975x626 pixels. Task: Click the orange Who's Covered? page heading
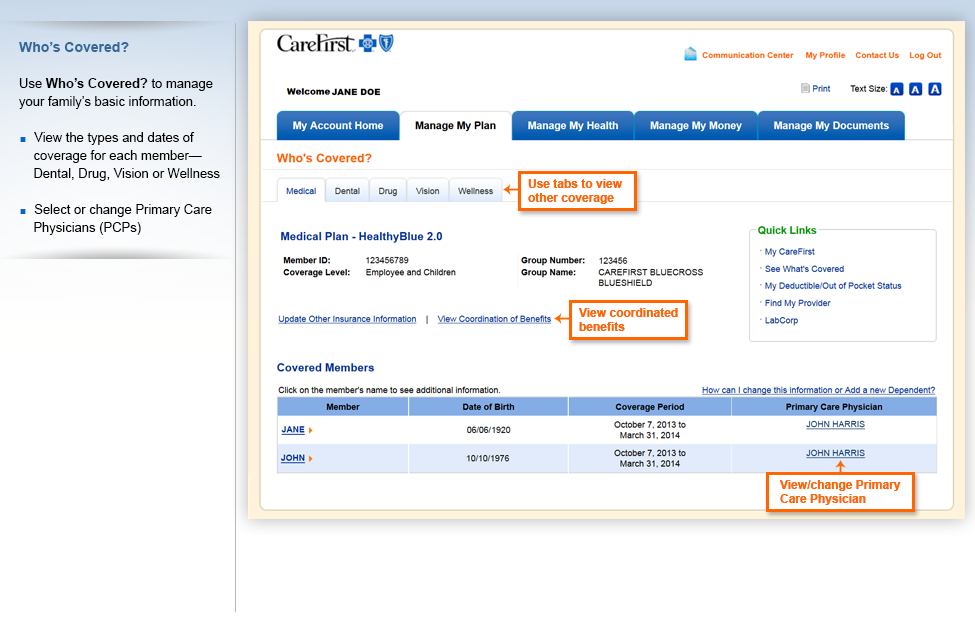coord(324,158)
